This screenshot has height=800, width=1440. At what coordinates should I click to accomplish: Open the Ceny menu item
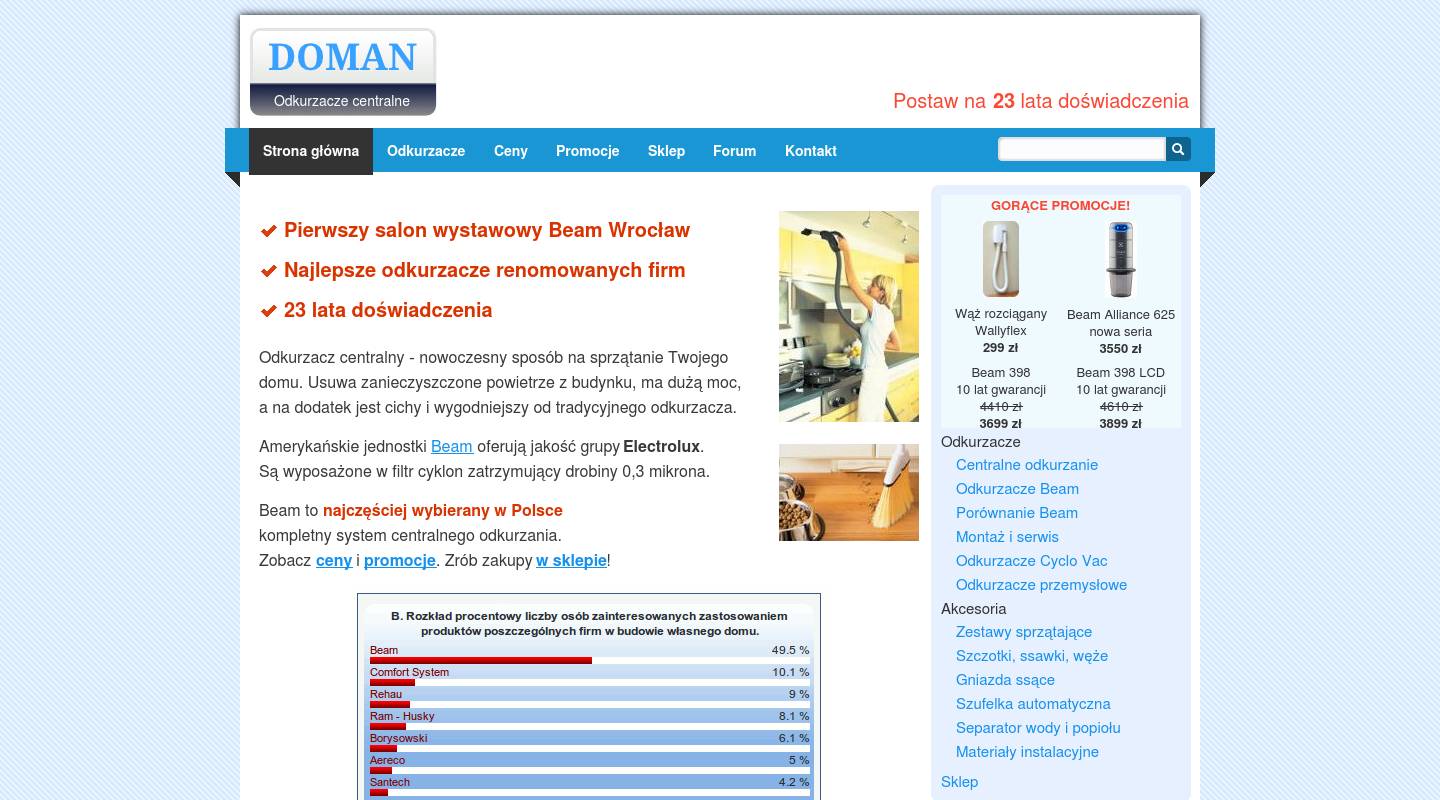pyautogui.click(x=511, y=151)
